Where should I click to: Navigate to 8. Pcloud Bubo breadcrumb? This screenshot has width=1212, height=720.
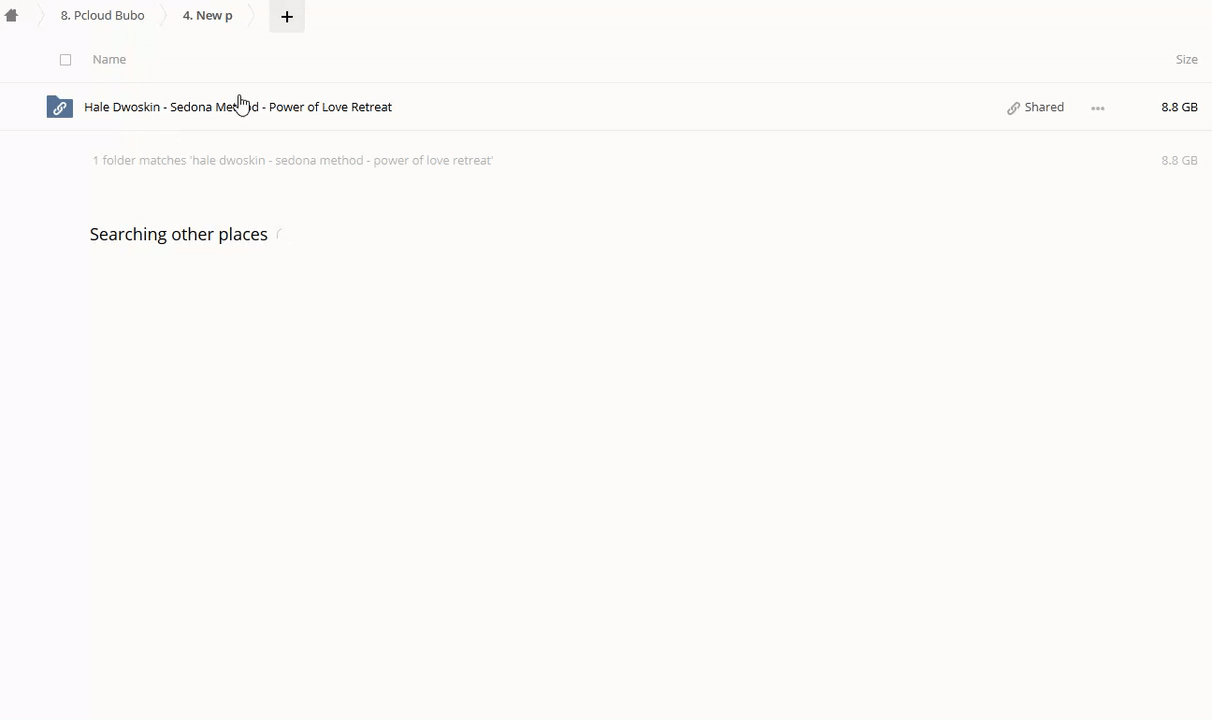(102, 16)
